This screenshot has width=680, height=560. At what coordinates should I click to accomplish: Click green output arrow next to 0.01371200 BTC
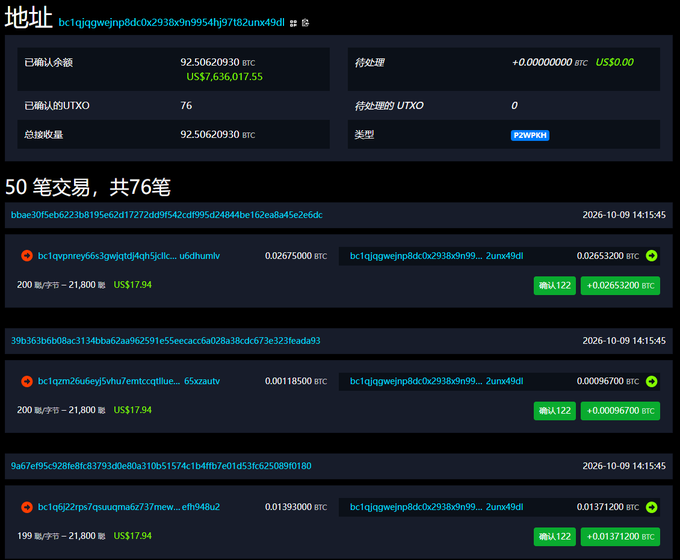651,507
